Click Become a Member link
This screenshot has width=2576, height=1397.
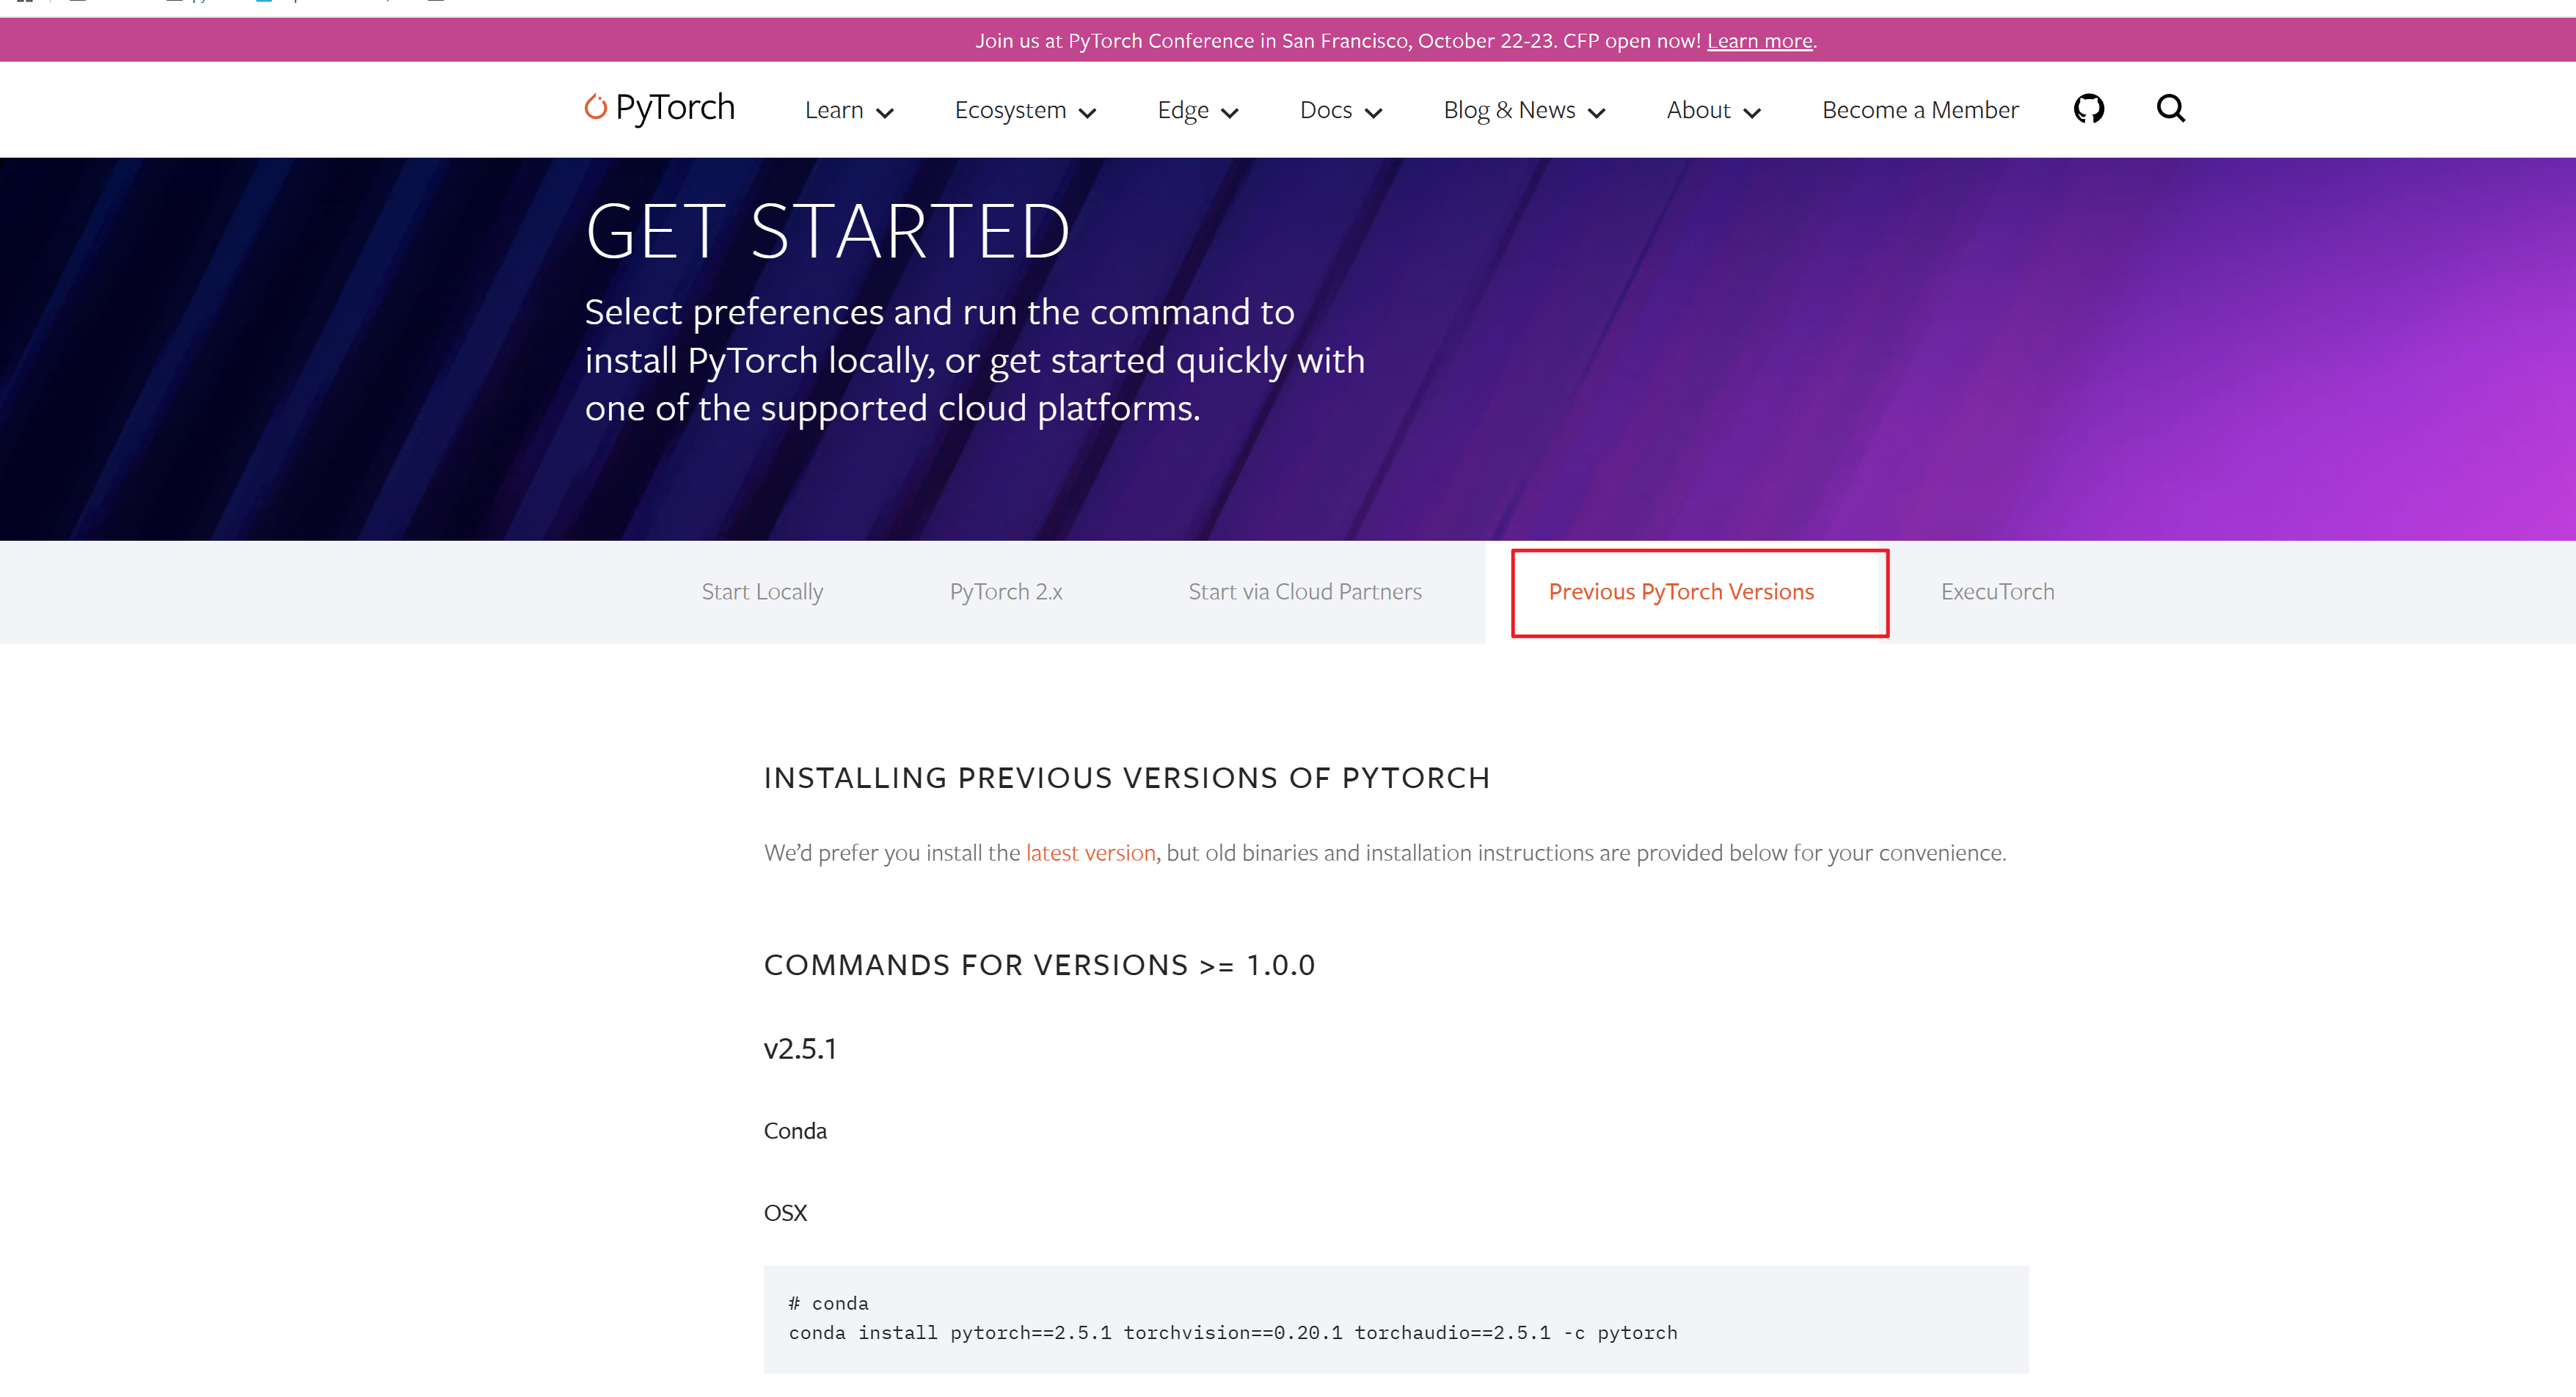pyautogui.click(x=1920, y=110)
